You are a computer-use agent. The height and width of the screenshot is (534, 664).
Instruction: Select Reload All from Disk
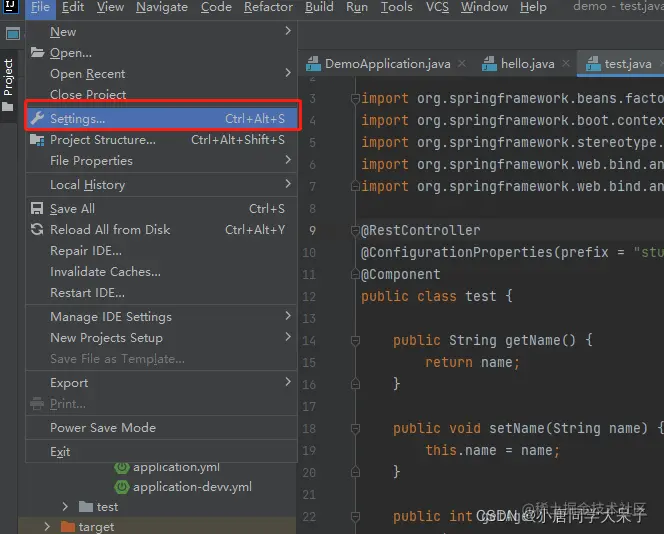162,230
